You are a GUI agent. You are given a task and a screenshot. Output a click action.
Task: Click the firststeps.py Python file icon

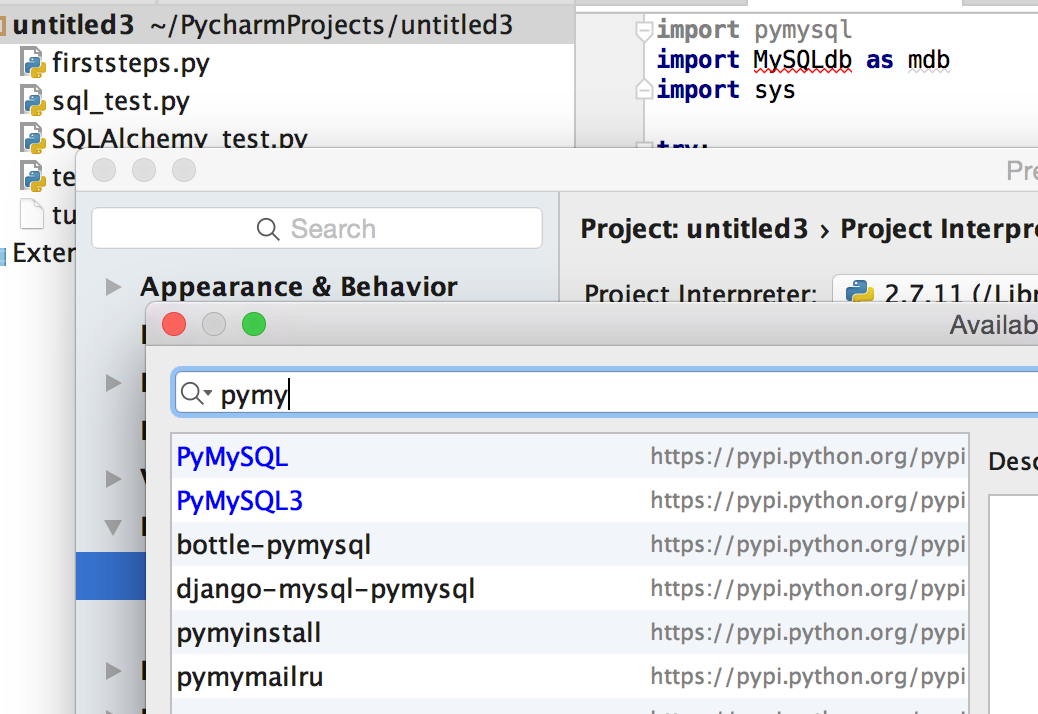(x=34, y=66)
